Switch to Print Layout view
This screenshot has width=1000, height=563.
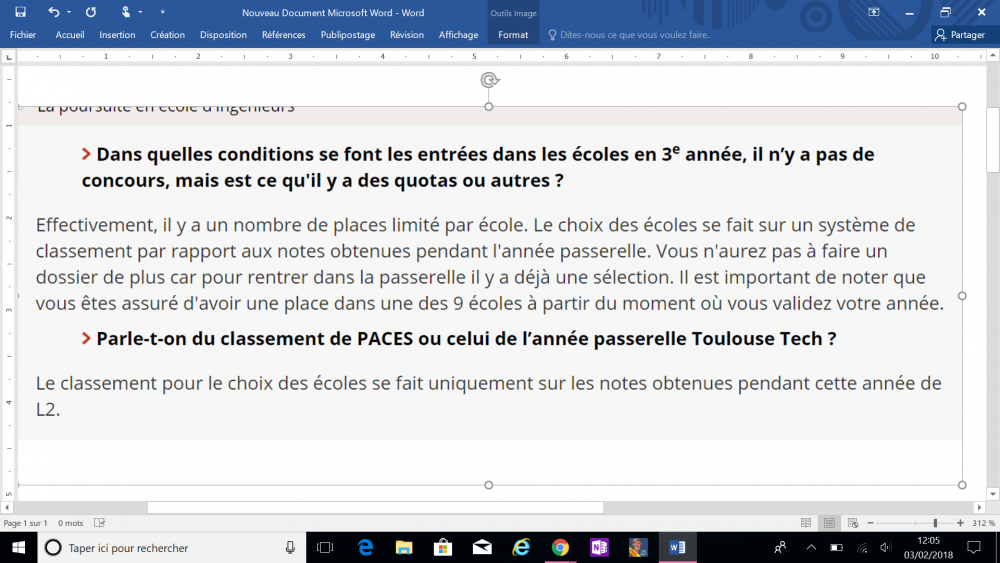tap(829, 523)
